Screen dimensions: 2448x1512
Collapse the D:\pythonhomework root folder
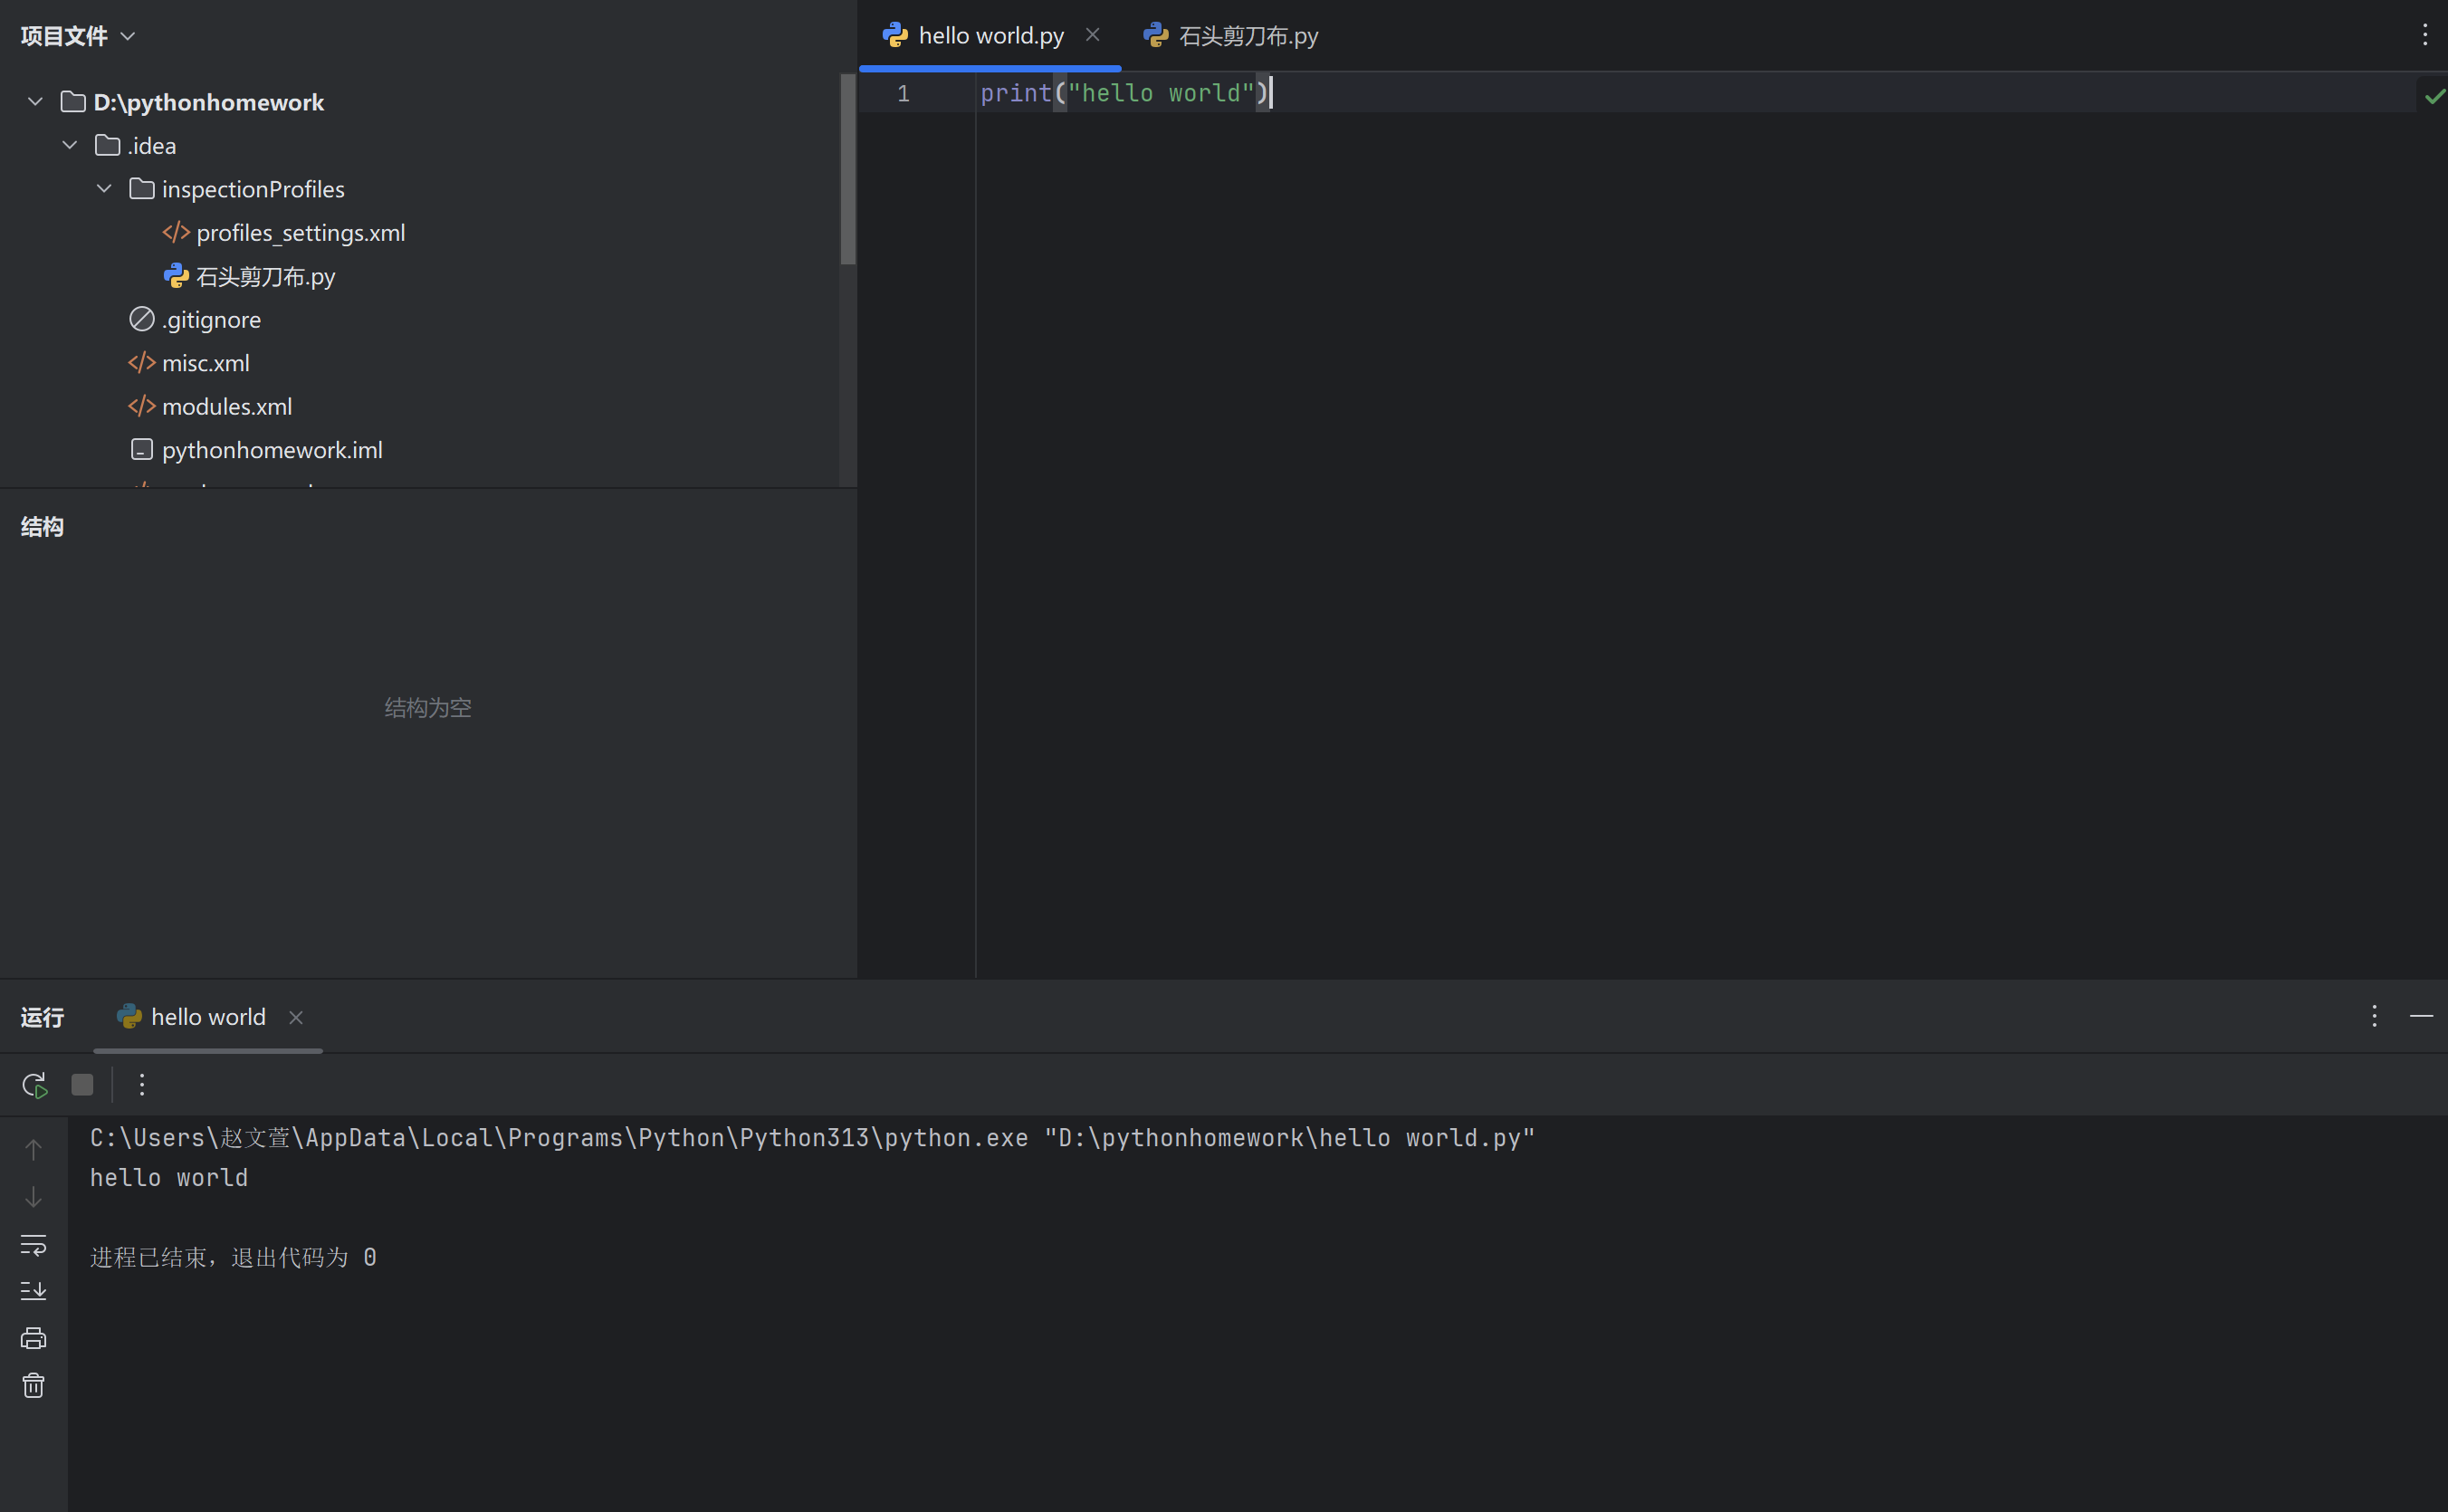(x=36, y=102)
